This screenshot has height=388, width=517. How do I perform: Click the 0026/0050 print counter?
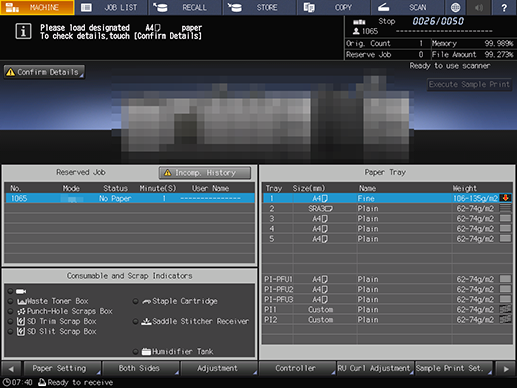[x=438, y=21]
